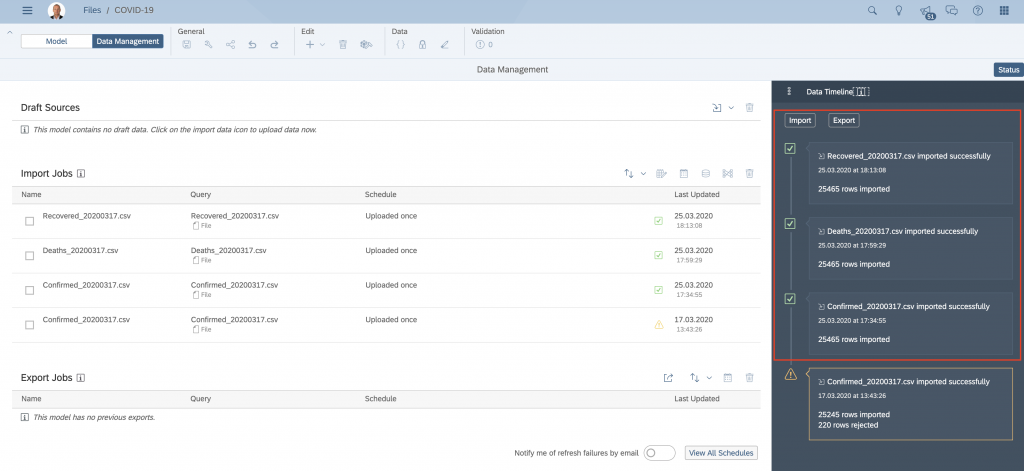This screenshot has height=471, width=1024.
Task: Click import data icon in Draft Sources
Action: tap(716, 108)
